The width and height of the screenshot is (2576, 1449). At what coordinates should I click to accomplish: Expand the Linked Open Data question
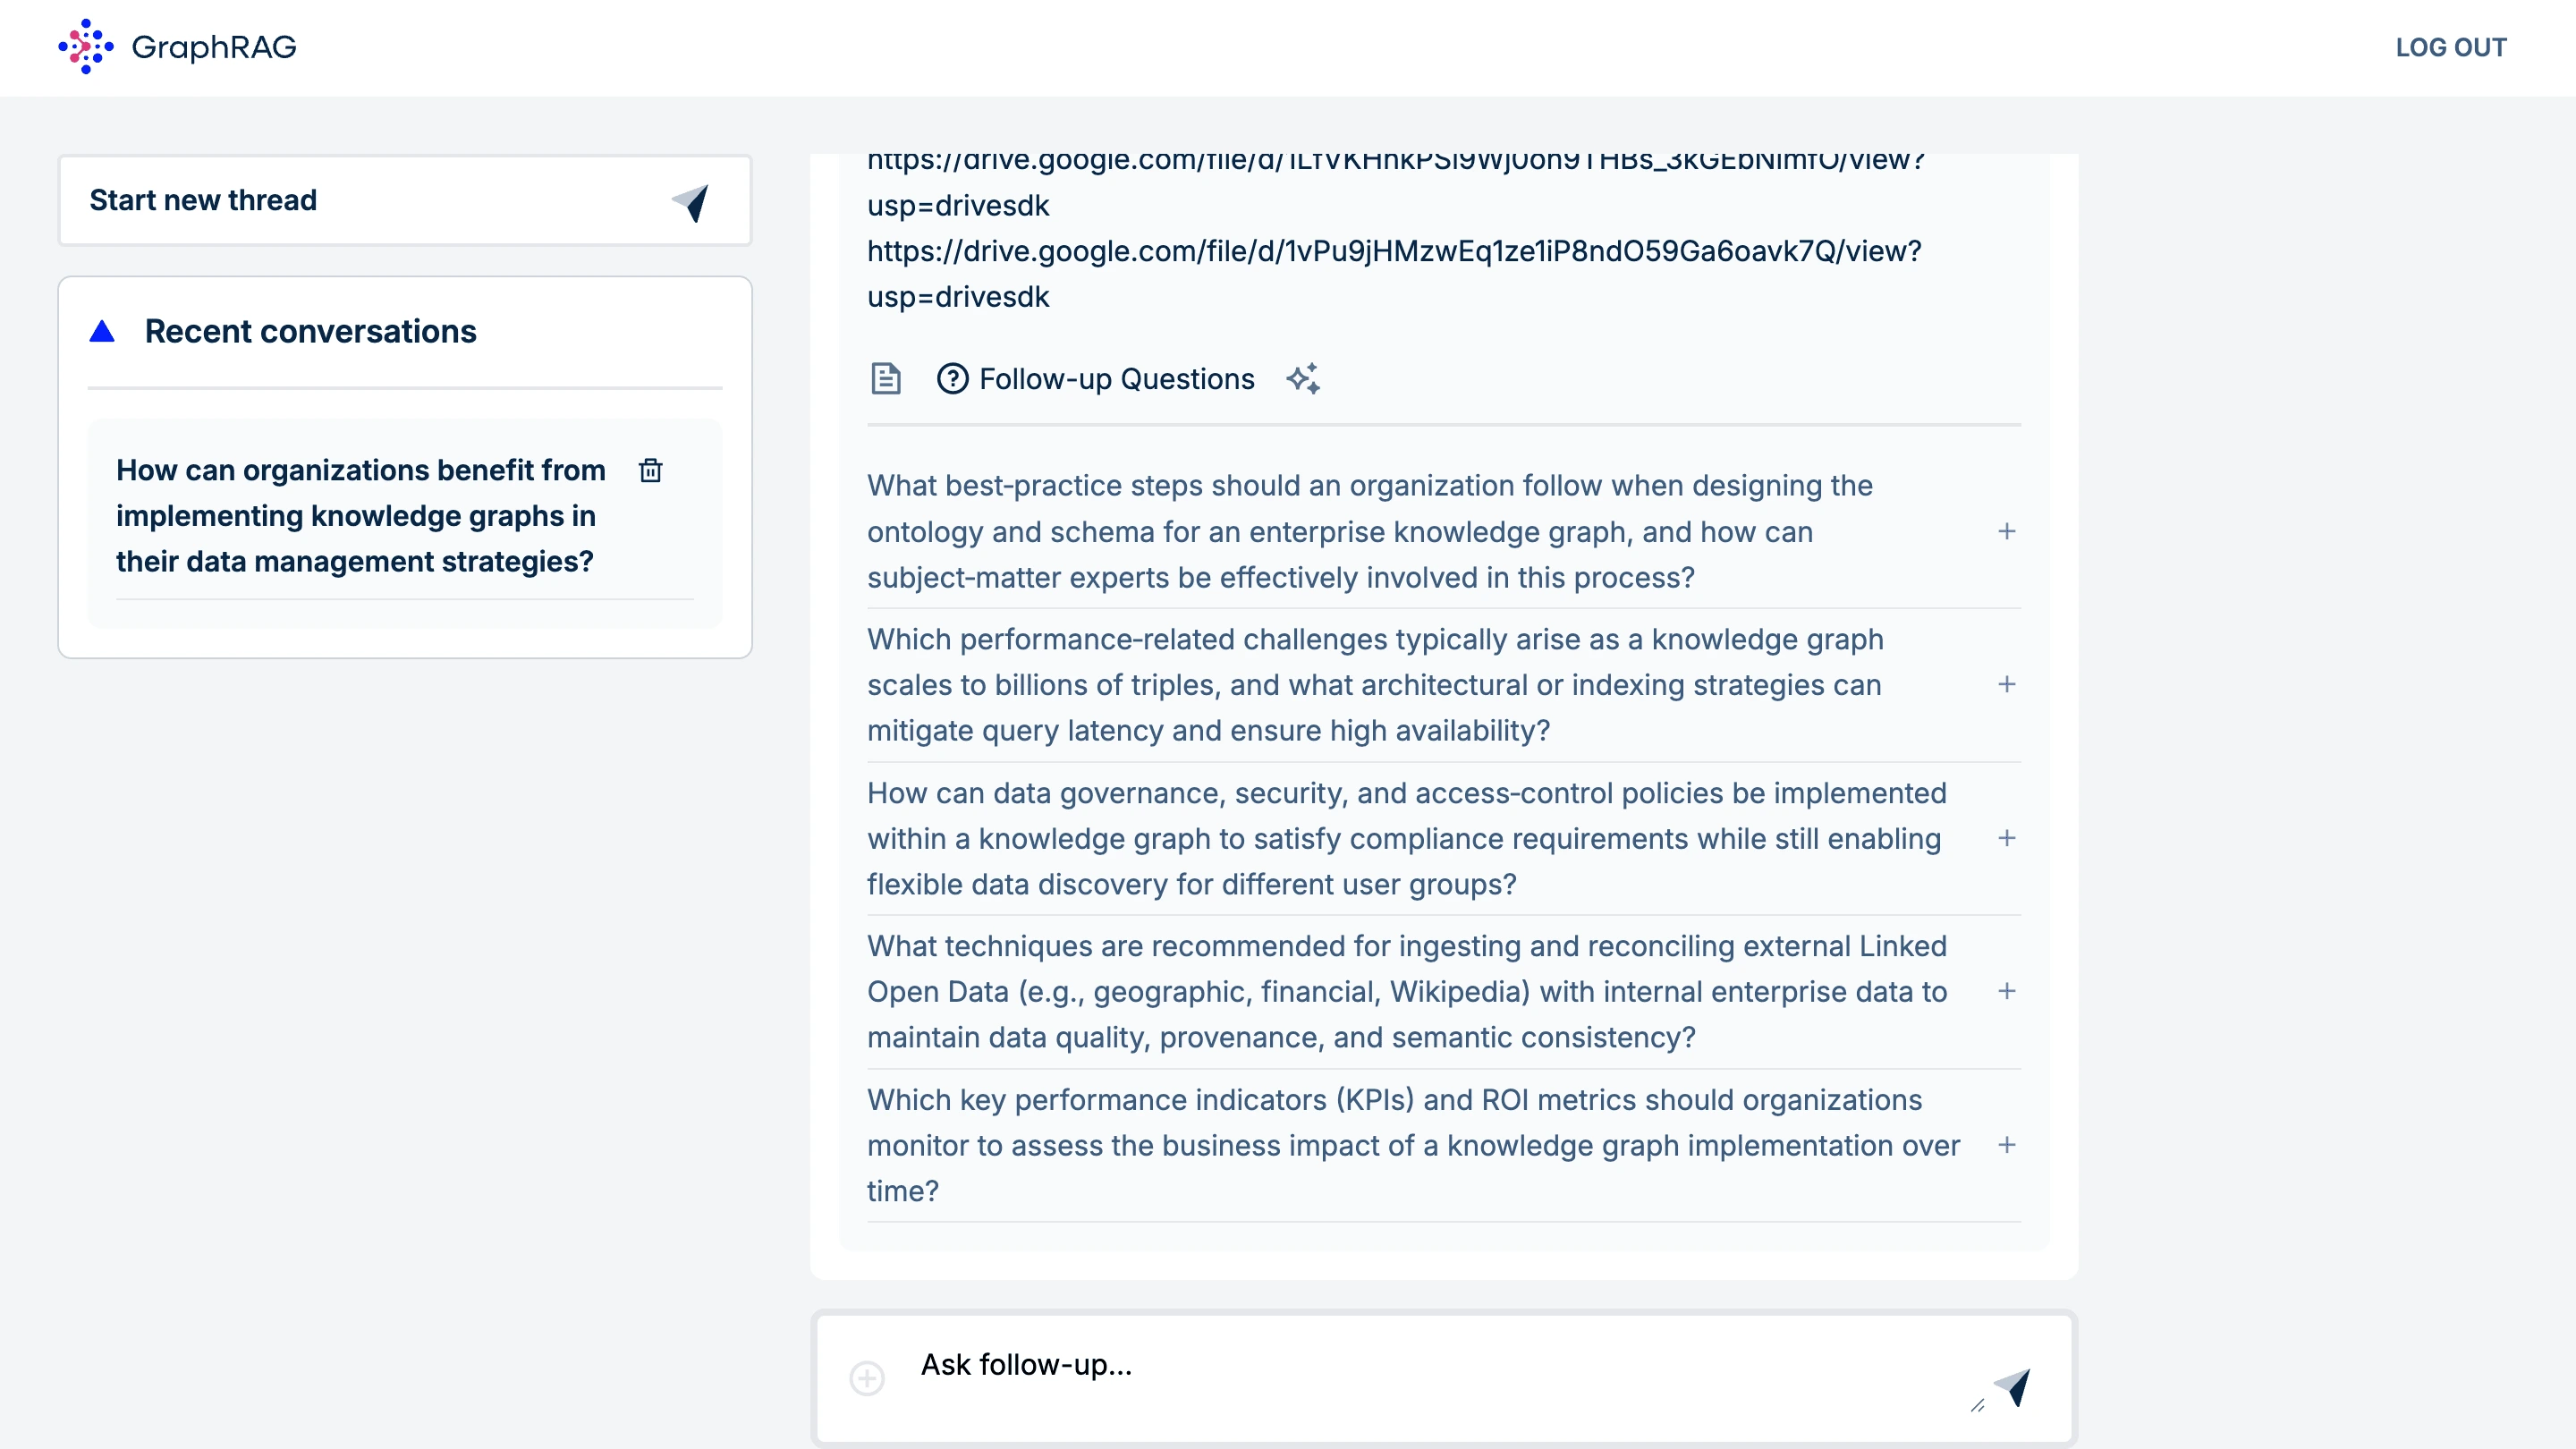coord(2006,991)
